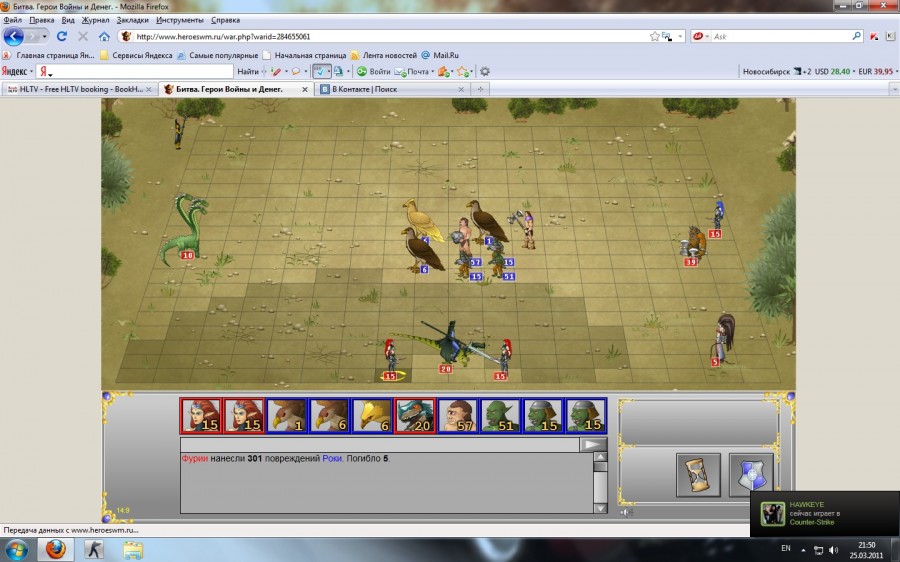Click the hero standing at field's top-left corner
This screenshot has width=900, height=562.
(x=180, y=133)
